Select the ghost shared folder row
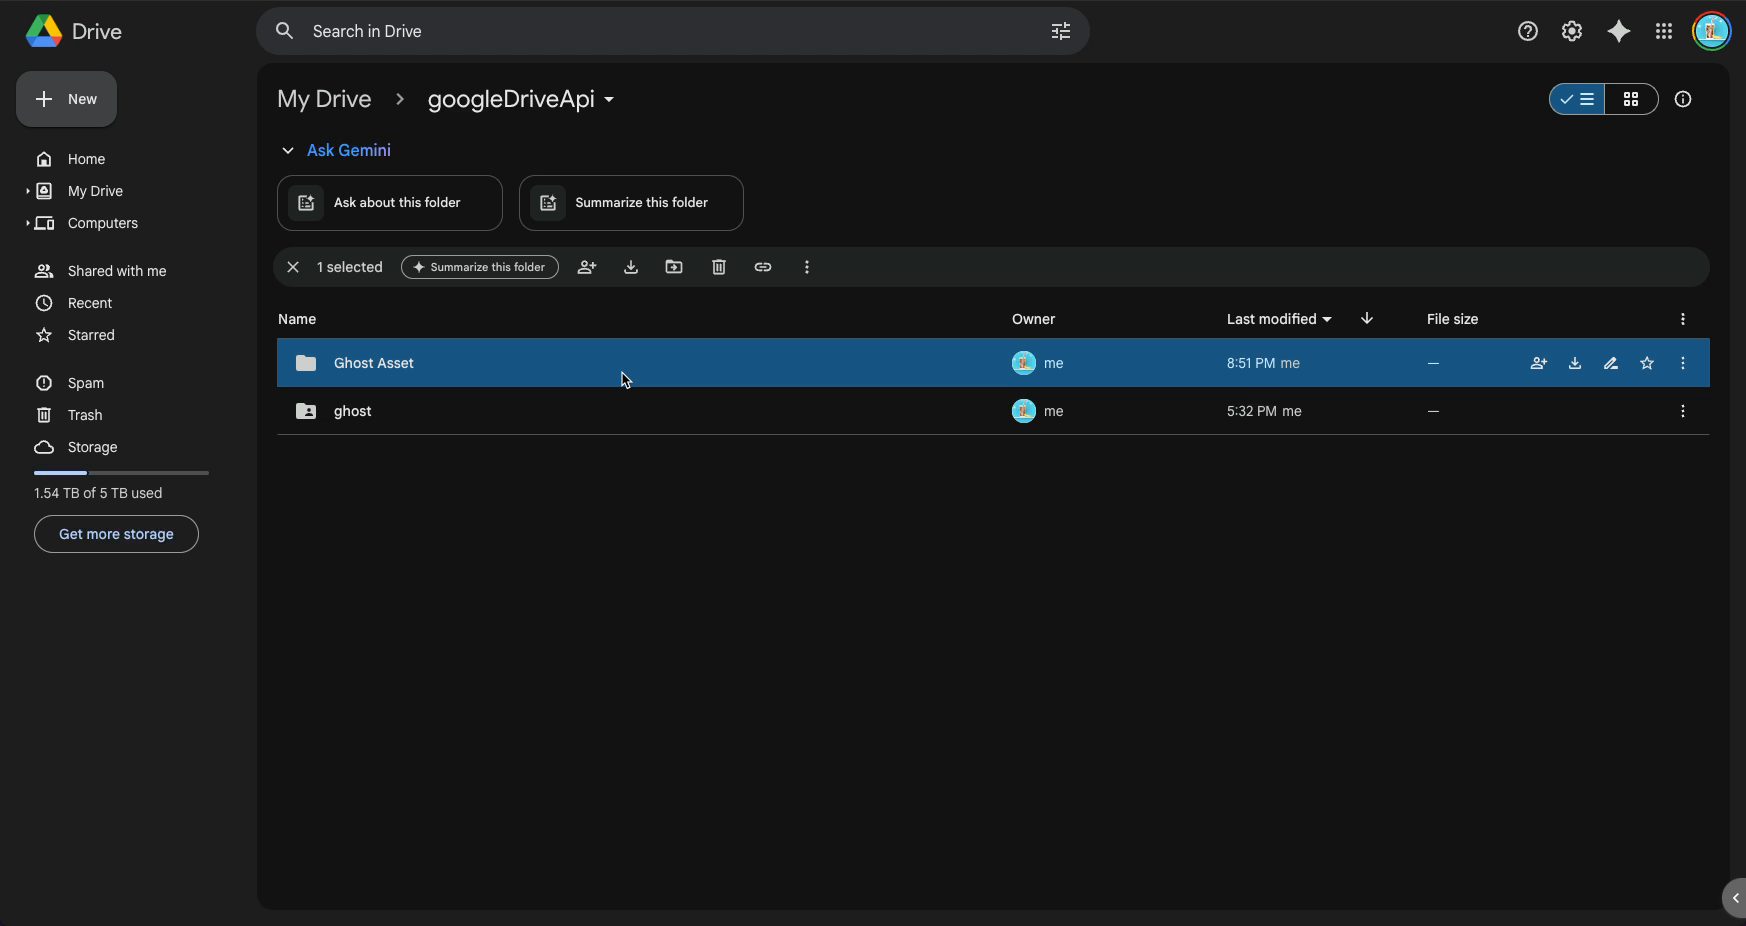 coord(993,411)
